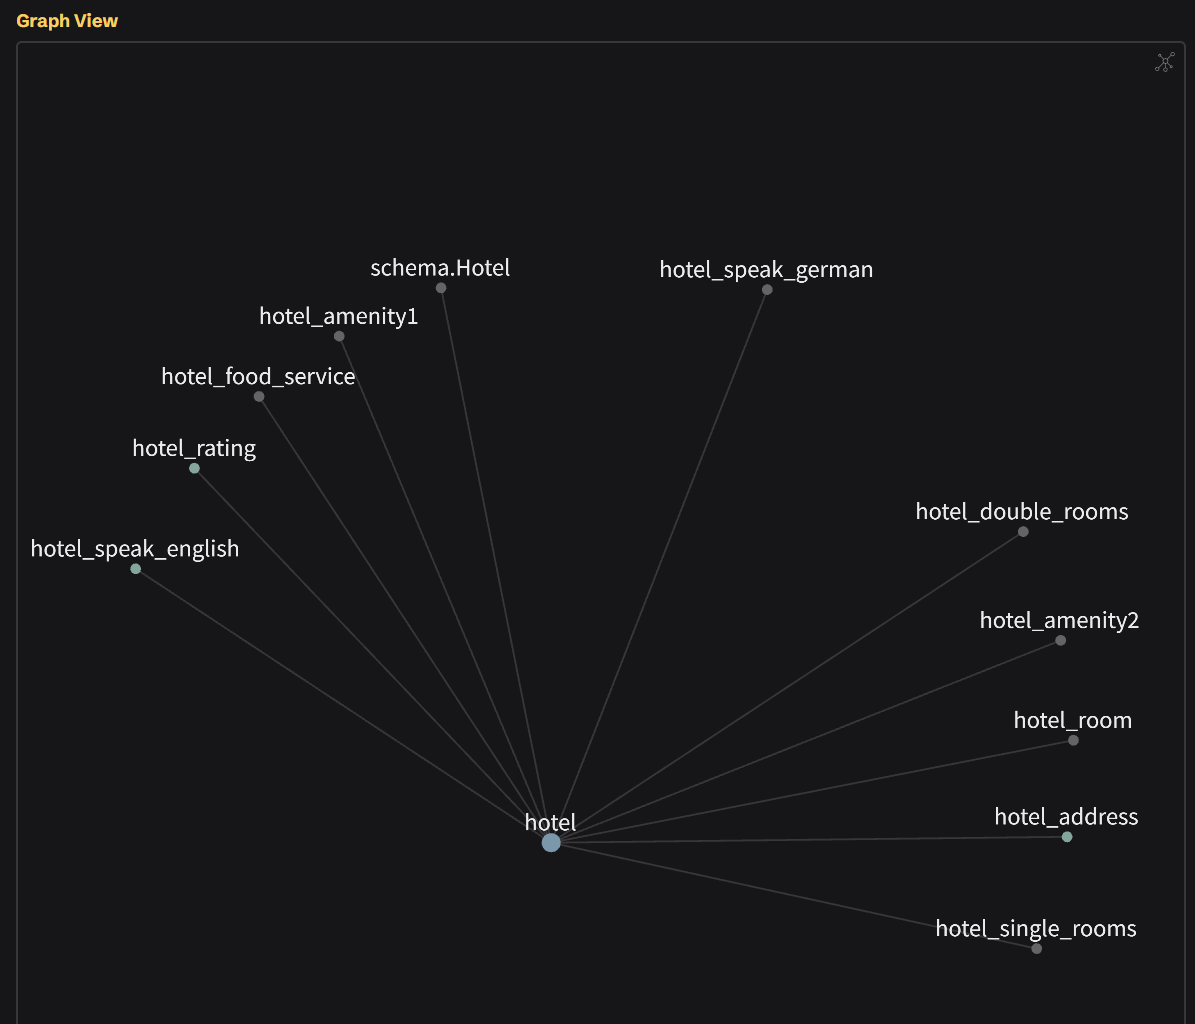Click the graph layout icon in top-right corner
Image resolution: width=1195 pixels, height=1024 pixels.
coord(1164,63)
